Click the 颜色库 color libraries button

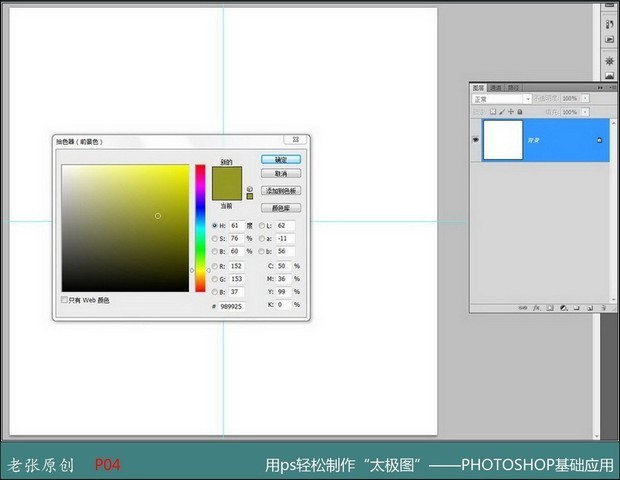click(x=281, y=208)
